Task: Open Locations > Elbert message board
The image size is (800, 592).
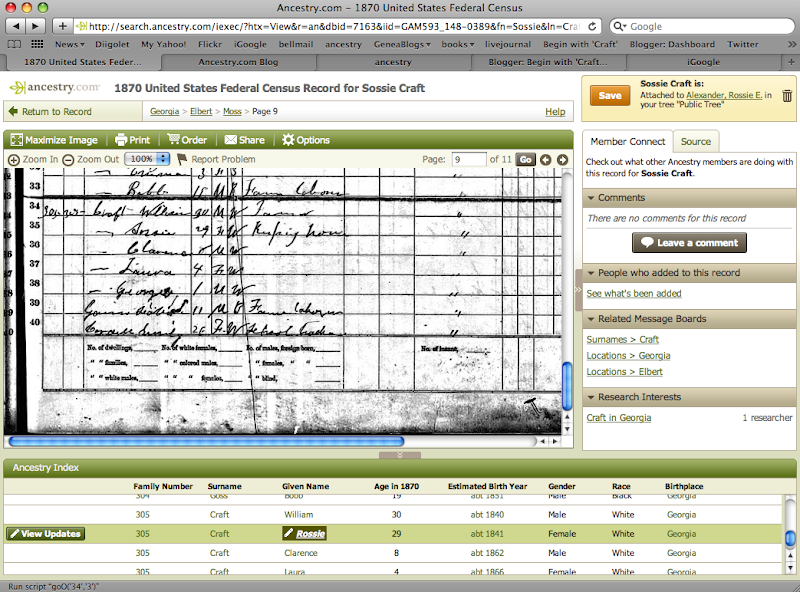Action: click(x=624, y=372)
